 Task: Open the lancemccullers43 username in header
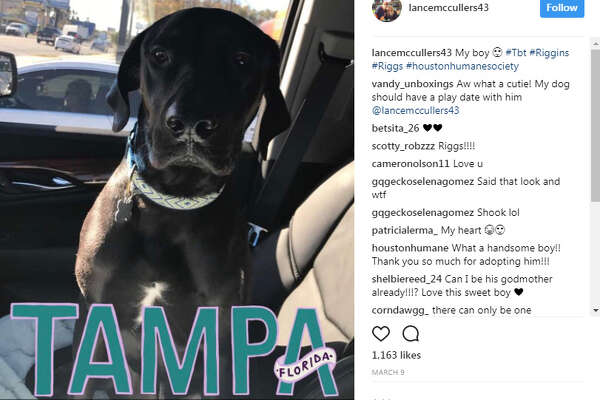click(448, 8)
